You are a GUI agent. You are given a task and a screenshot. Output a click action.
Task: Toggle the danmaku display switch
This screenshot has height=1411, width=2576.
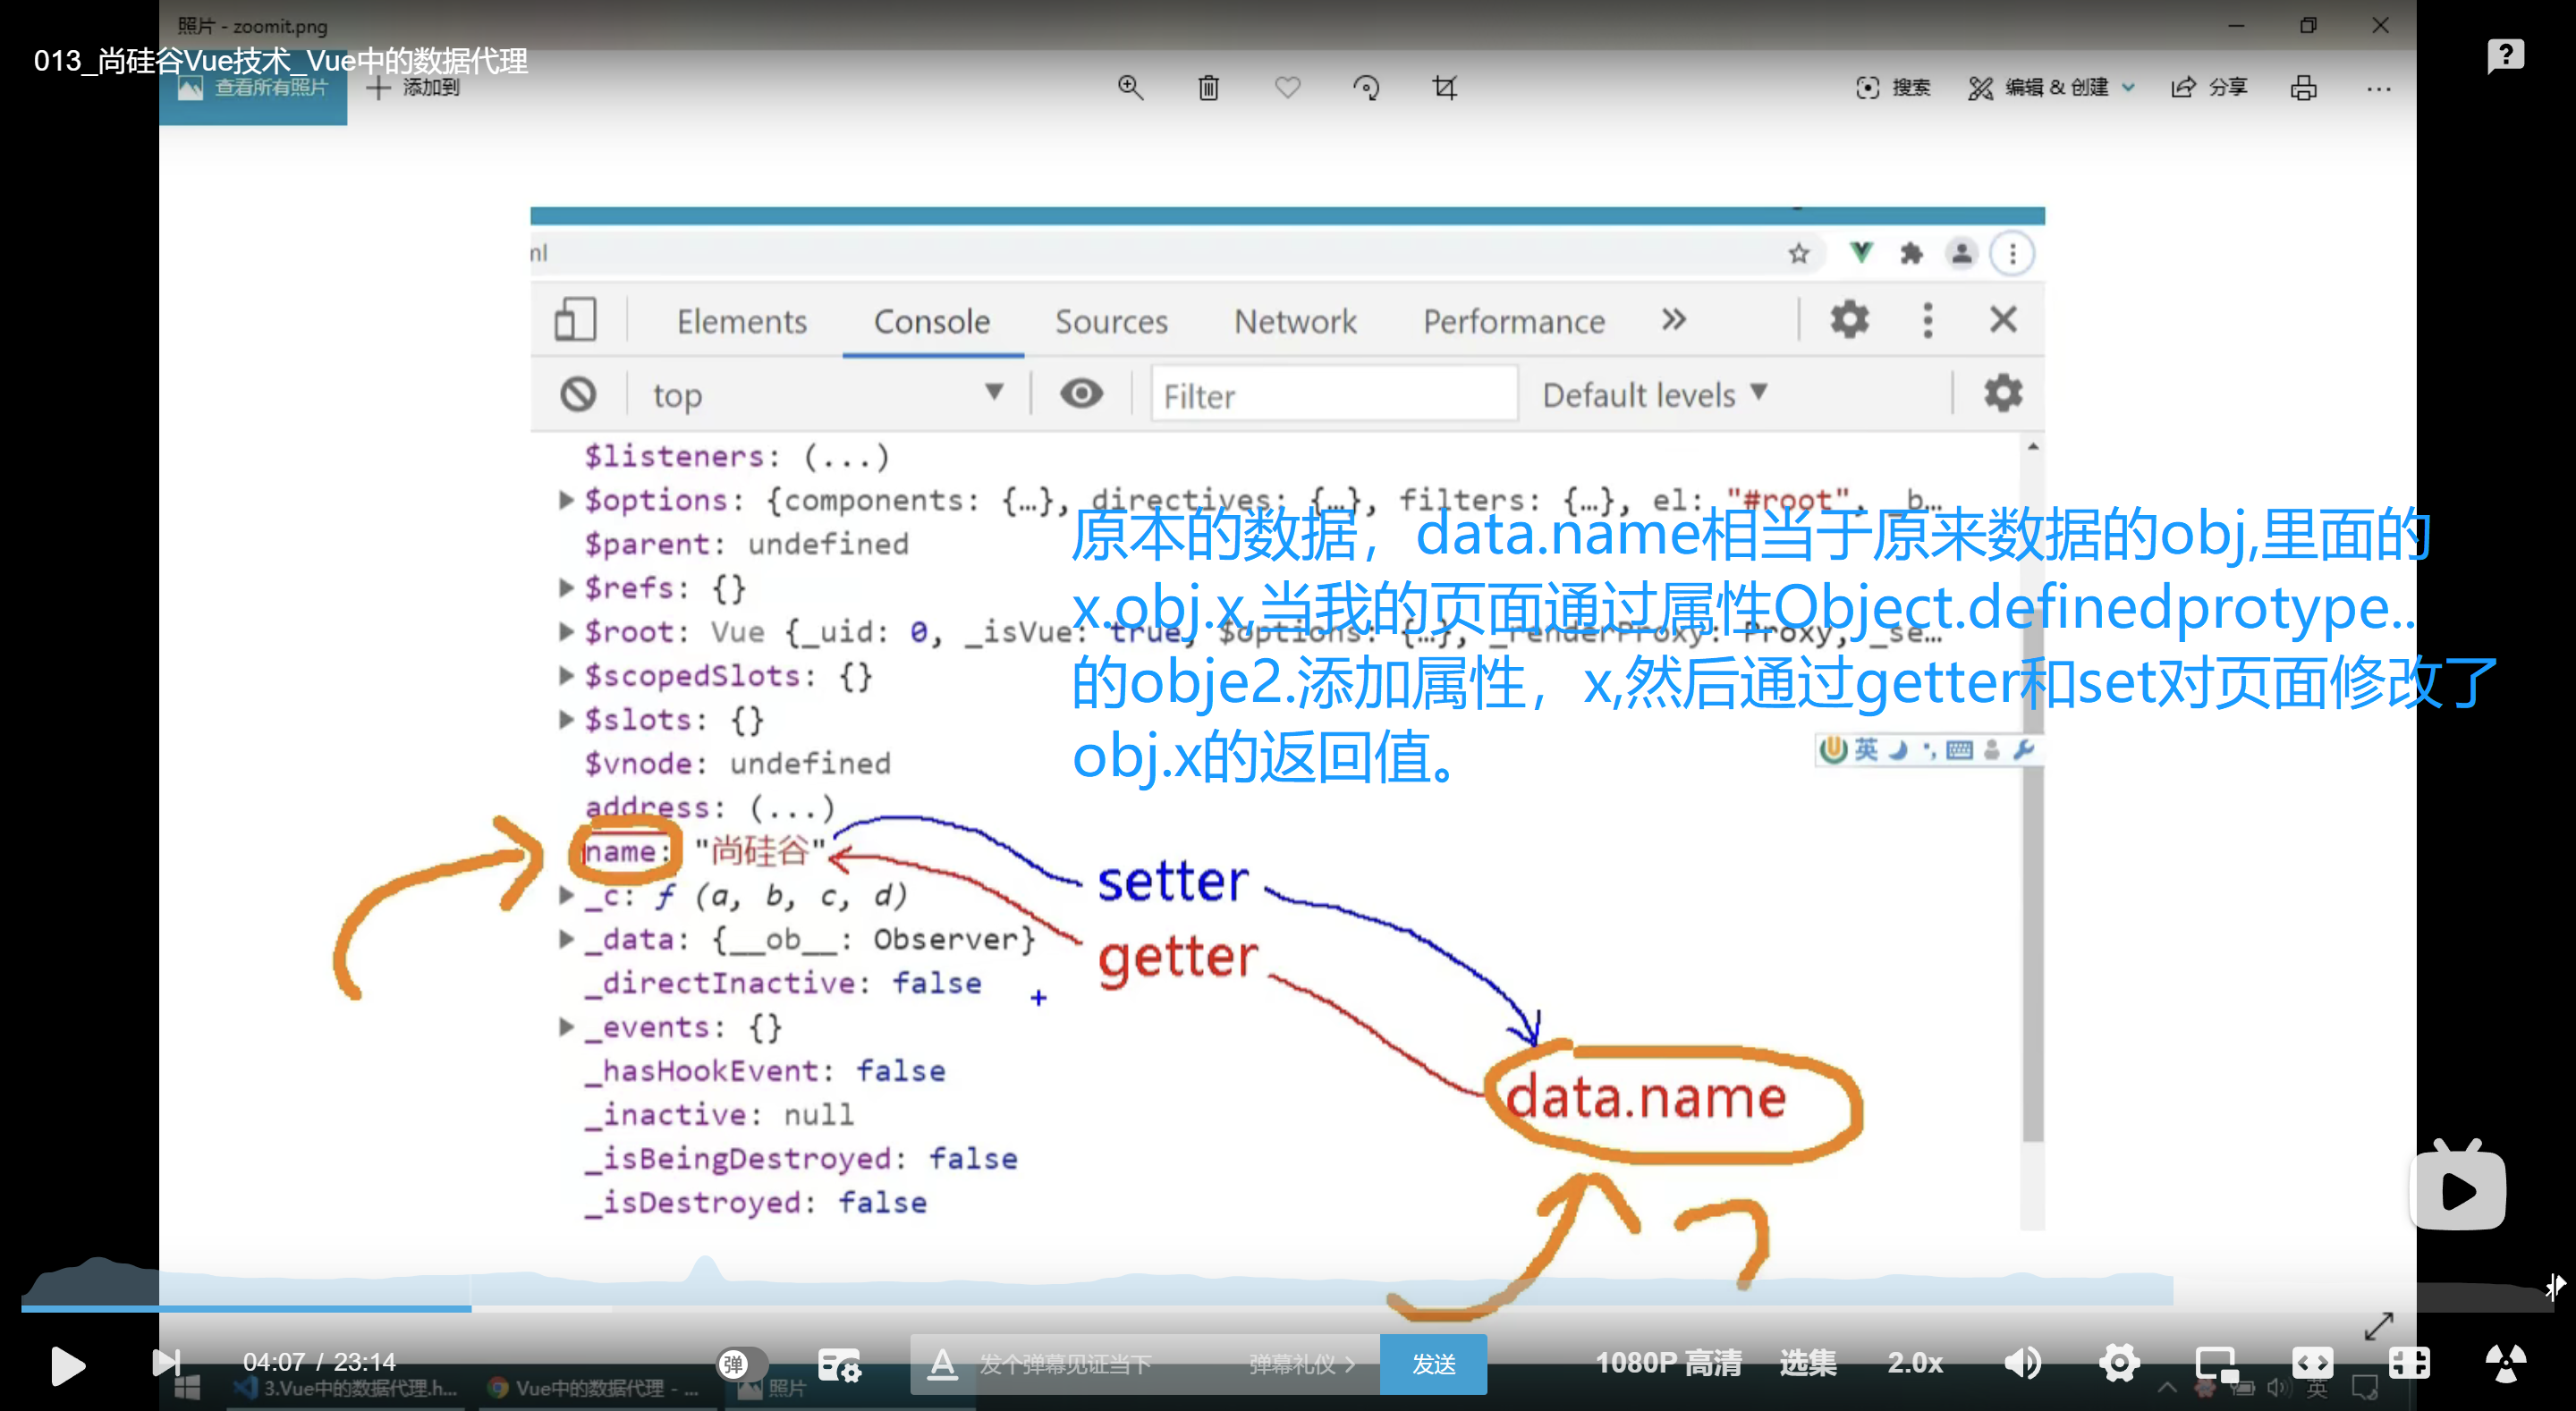click(x=742, y=1364)
